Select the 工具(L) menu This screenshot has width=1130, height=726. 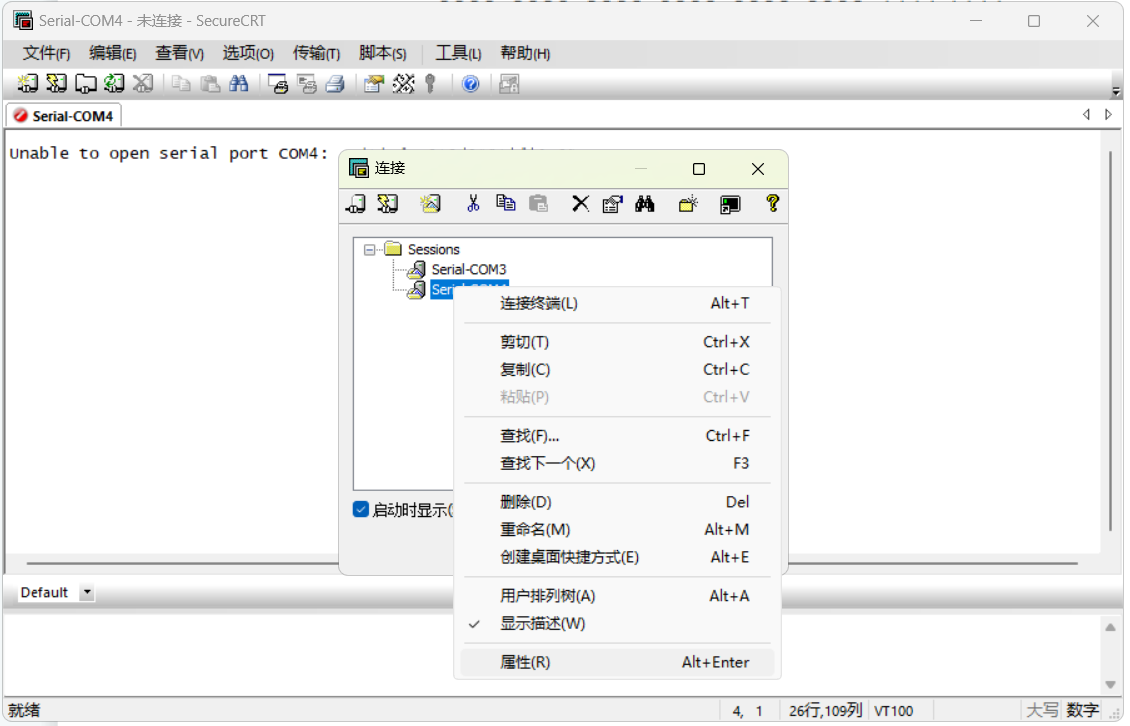[x=458, y=53]
